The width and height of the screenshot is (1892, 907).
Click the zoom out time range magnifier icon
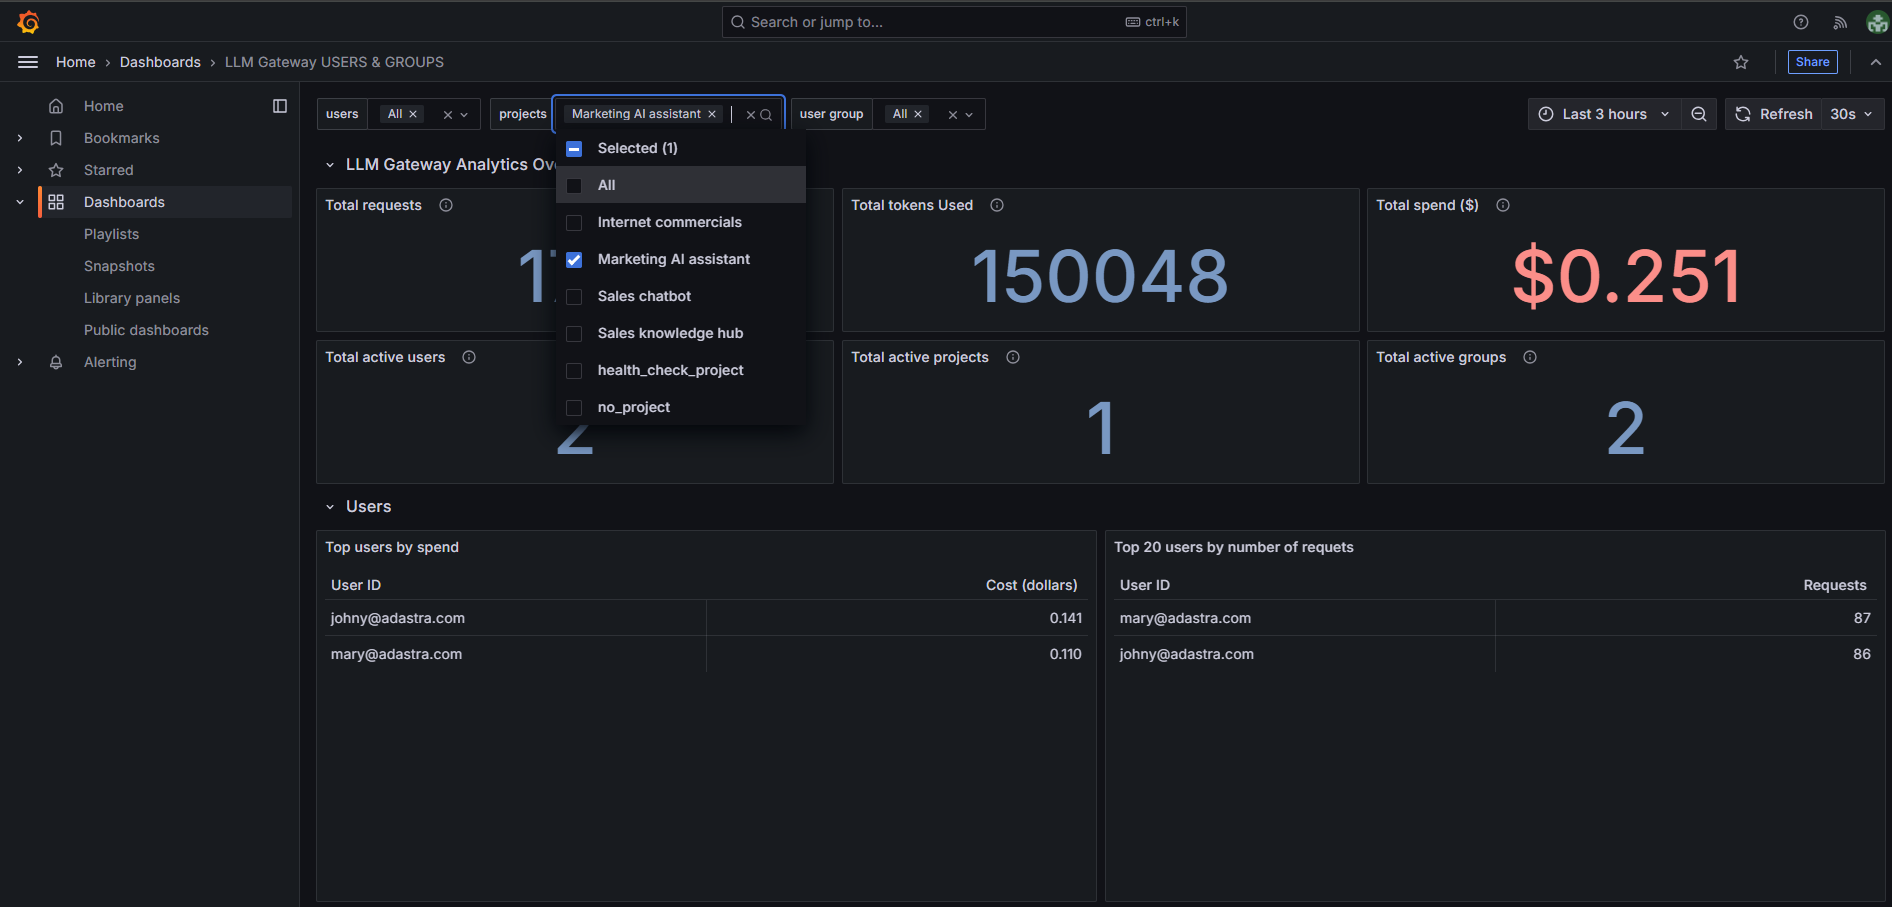1698,113
